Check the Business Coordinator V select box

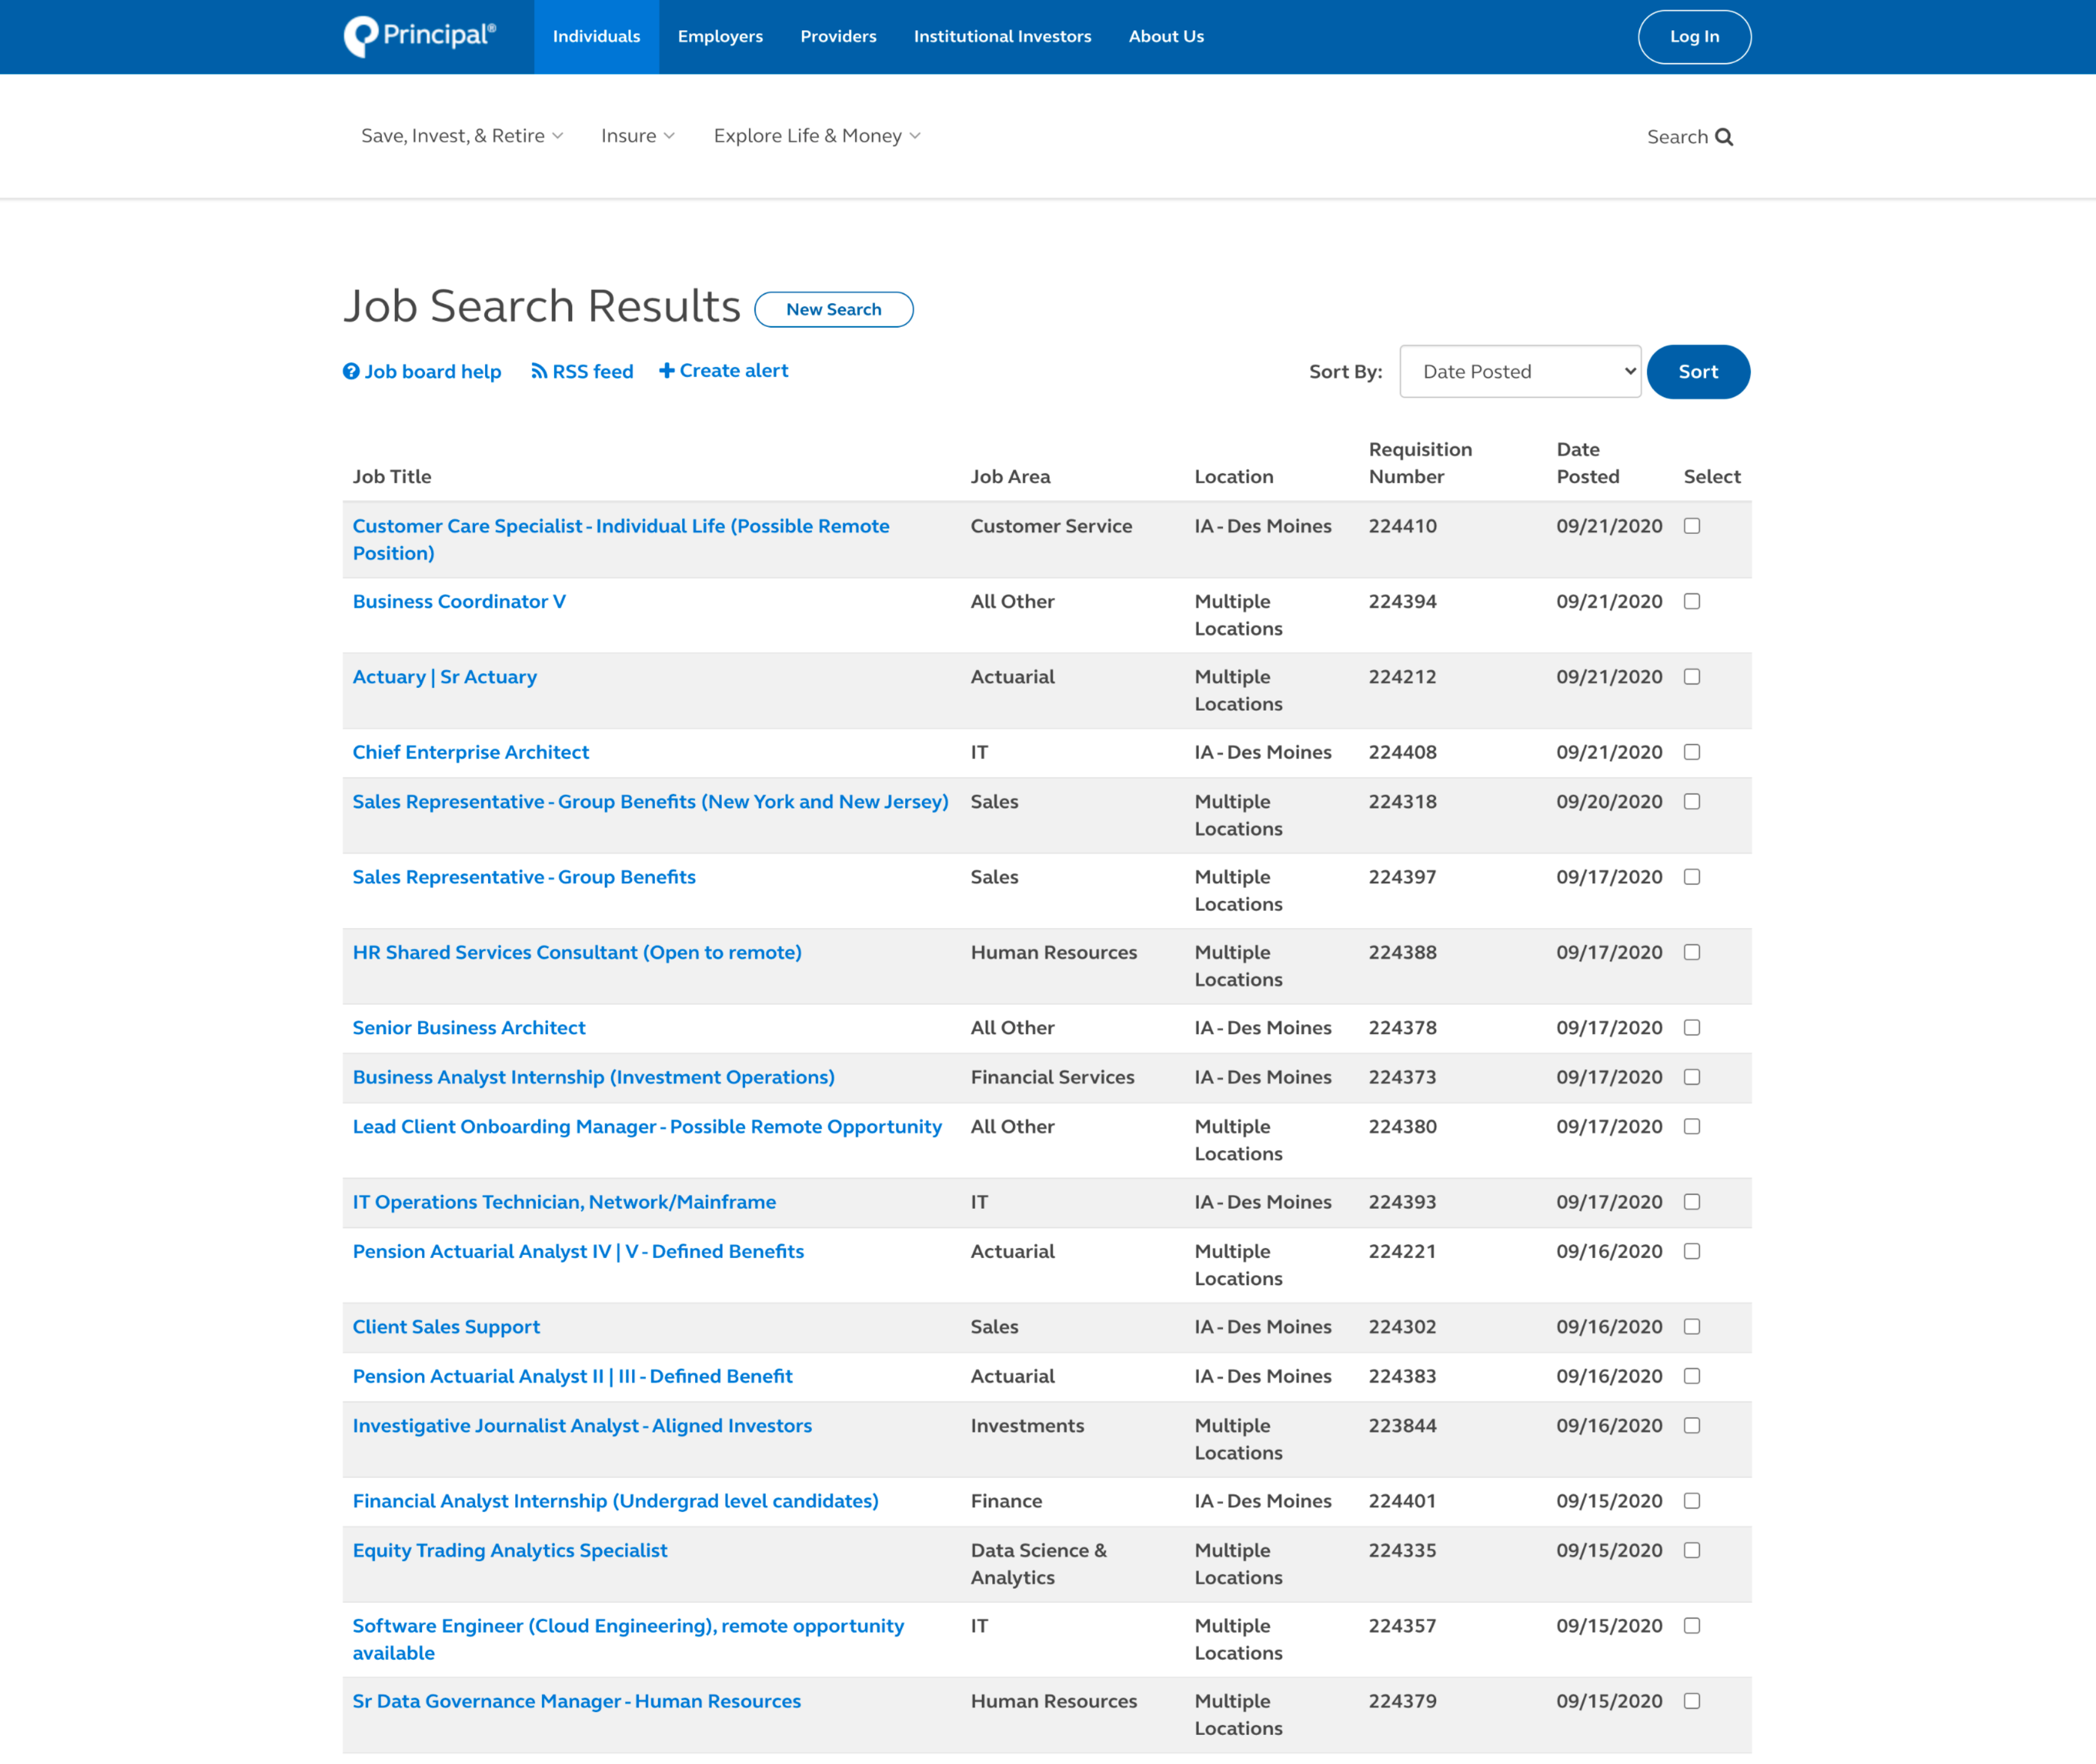(x=1692, y=601)
